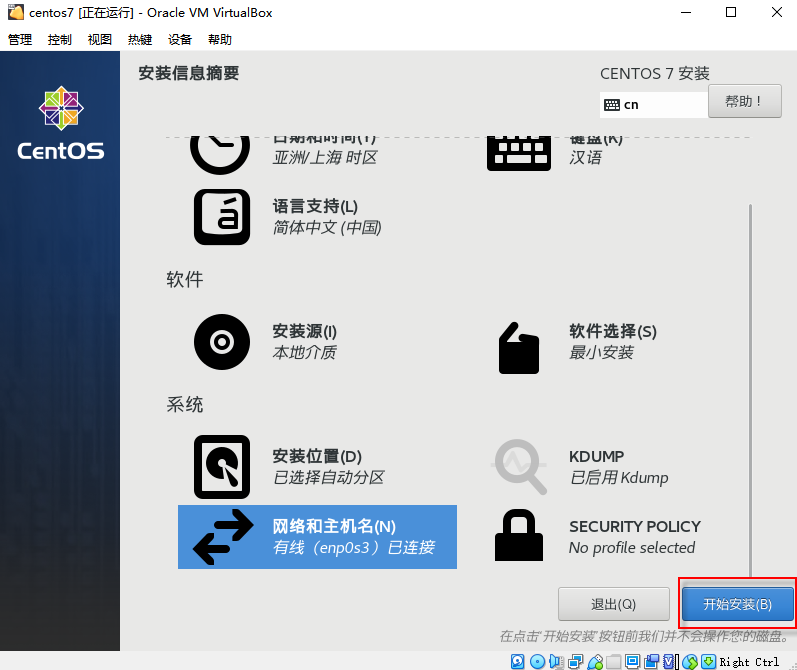
Task: Open the 热键 menu
Action: coord(140,40)
